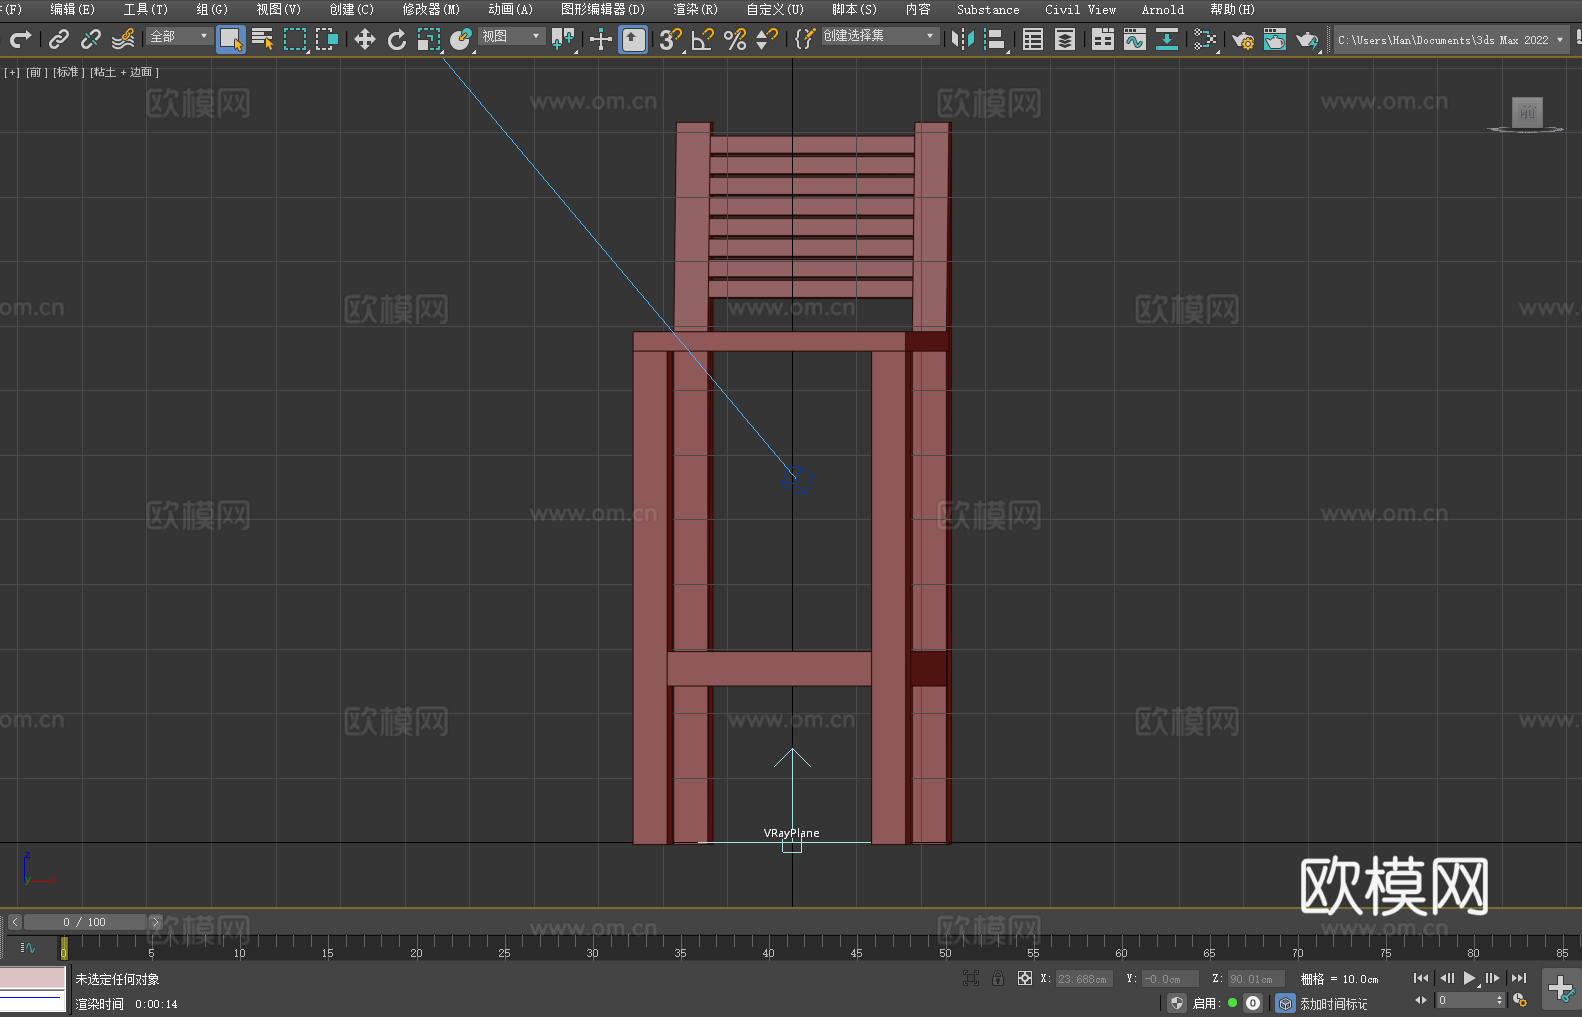Screen dimensions: 1582x1017
Task: Open the 工具(T) menu
Action: (x=146, y=9)
